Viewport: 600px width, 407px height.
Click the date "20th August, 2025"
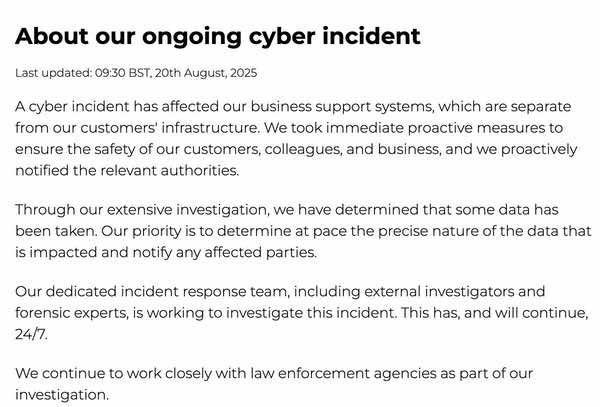point(206,73)
